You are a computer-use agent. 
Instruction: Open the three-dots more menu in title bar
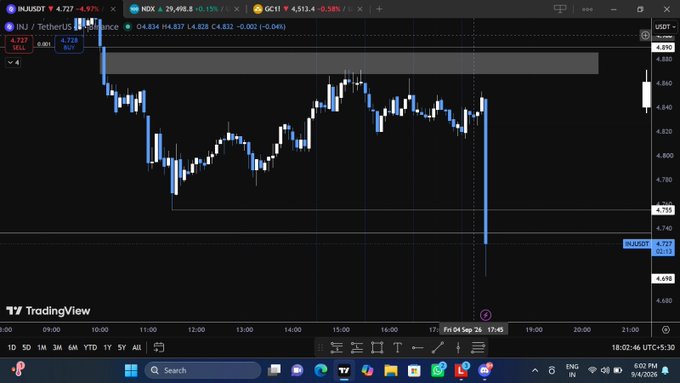(587, 9)
